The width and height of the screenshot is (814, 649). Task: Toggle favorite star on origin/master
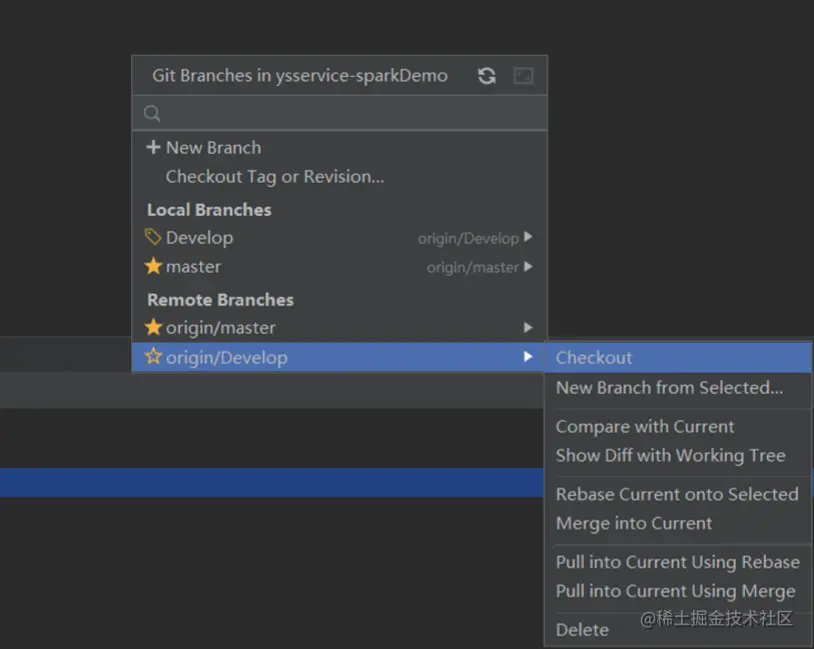coord(153,328)
